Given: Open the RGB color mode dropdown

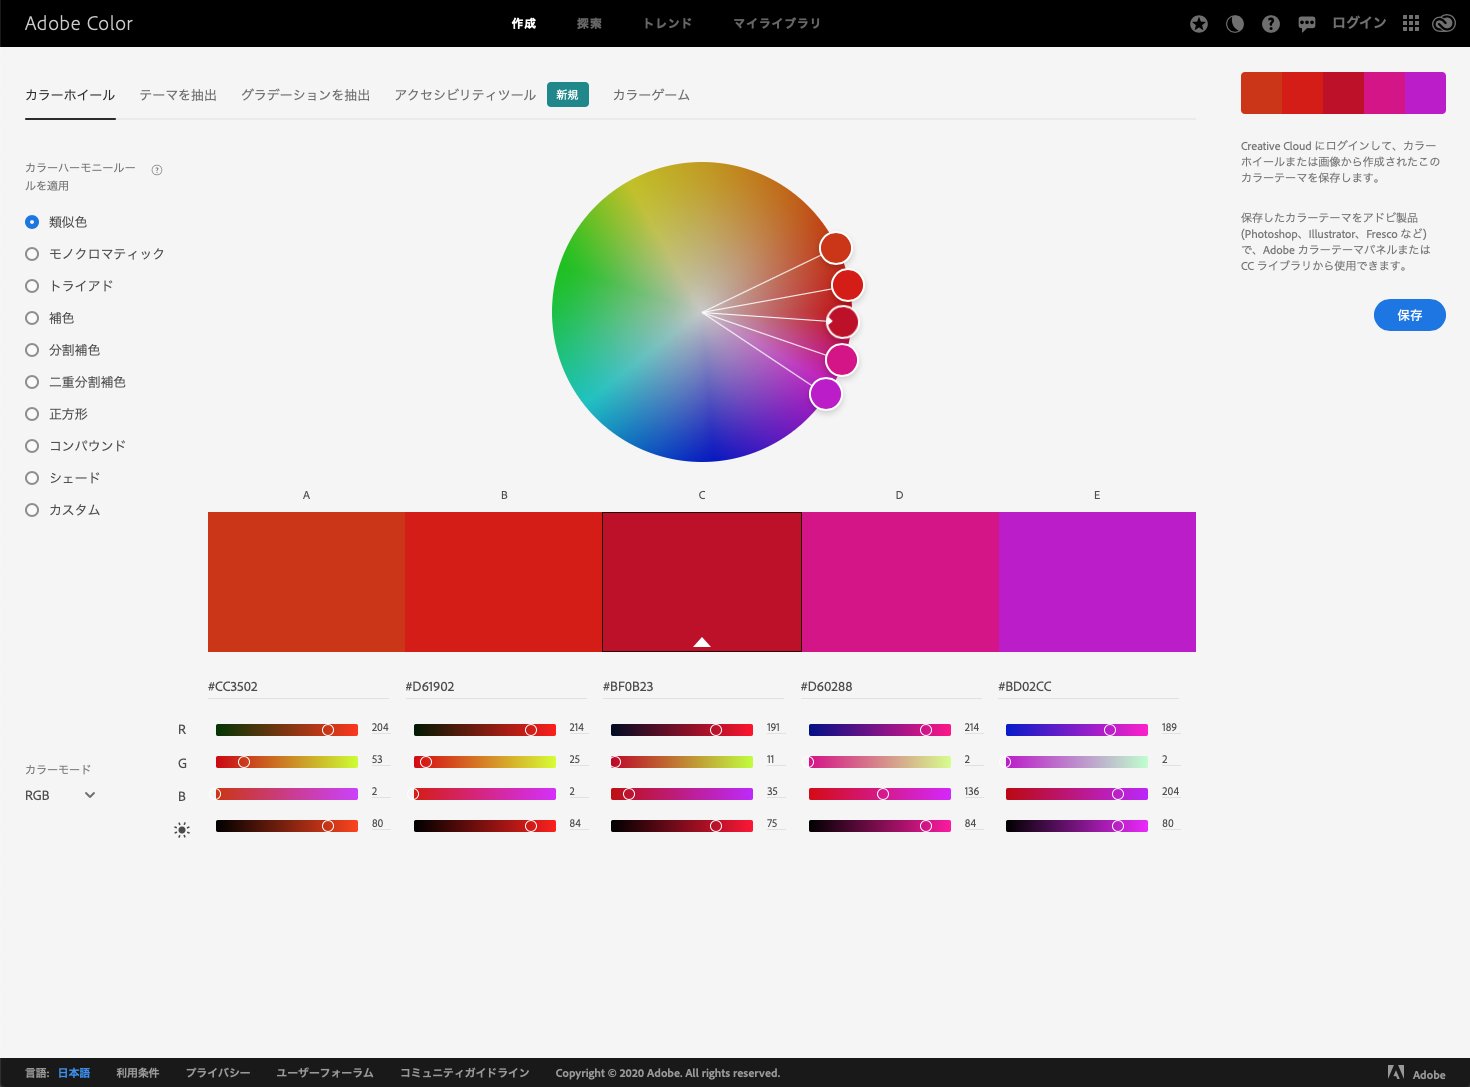Looking at the screenshot, I should pyautogui.click(x=60, y=795).
